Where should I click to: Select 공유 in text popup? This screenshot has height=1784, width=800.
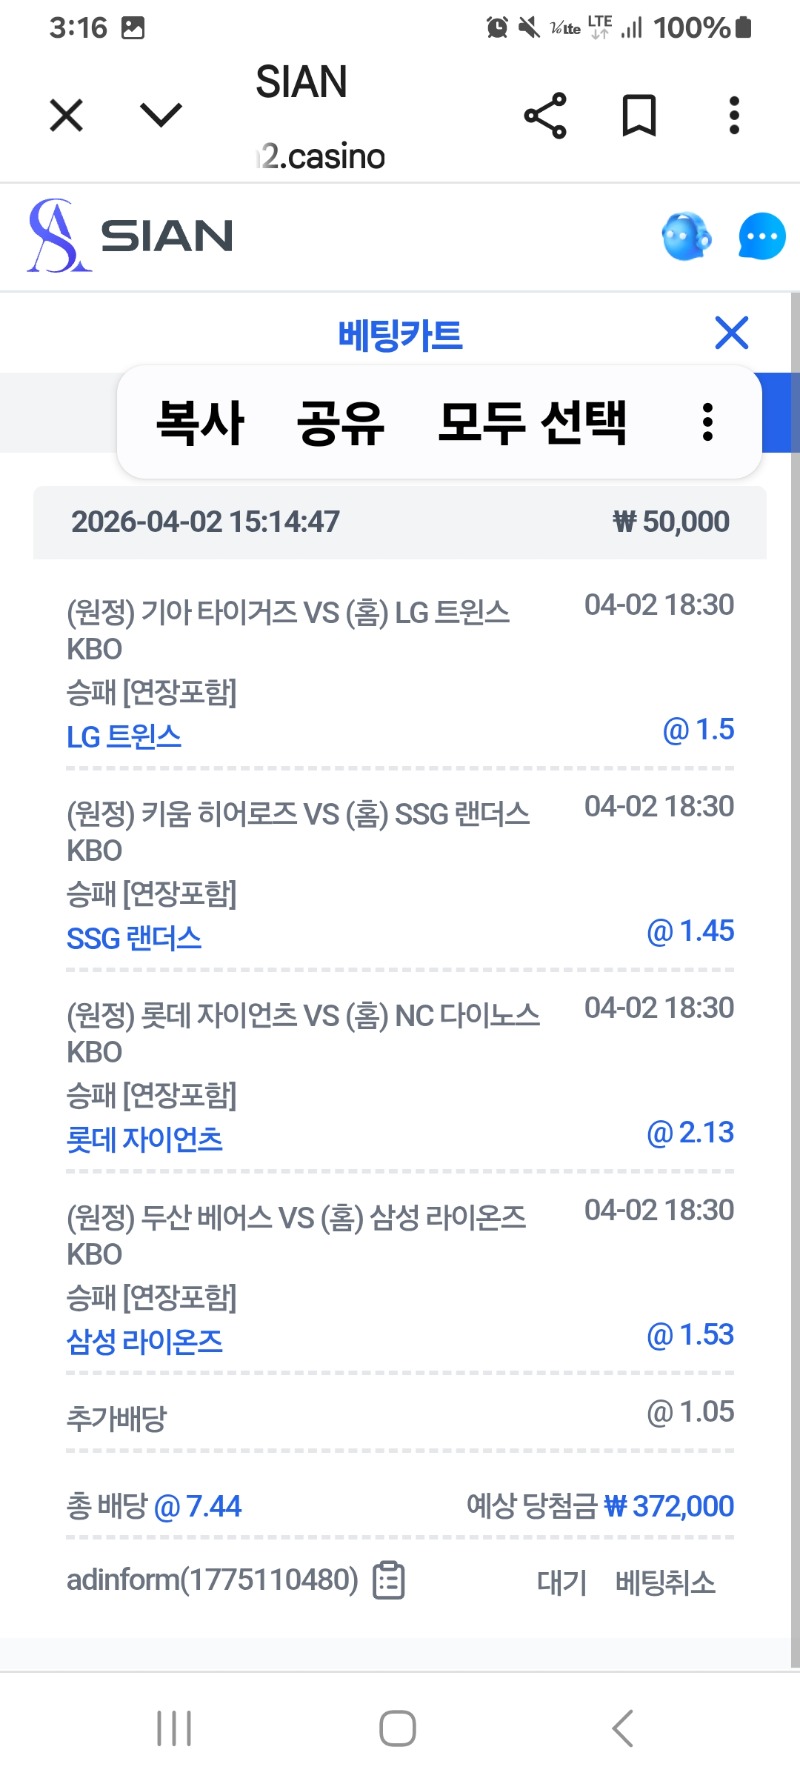pos(340,422)
